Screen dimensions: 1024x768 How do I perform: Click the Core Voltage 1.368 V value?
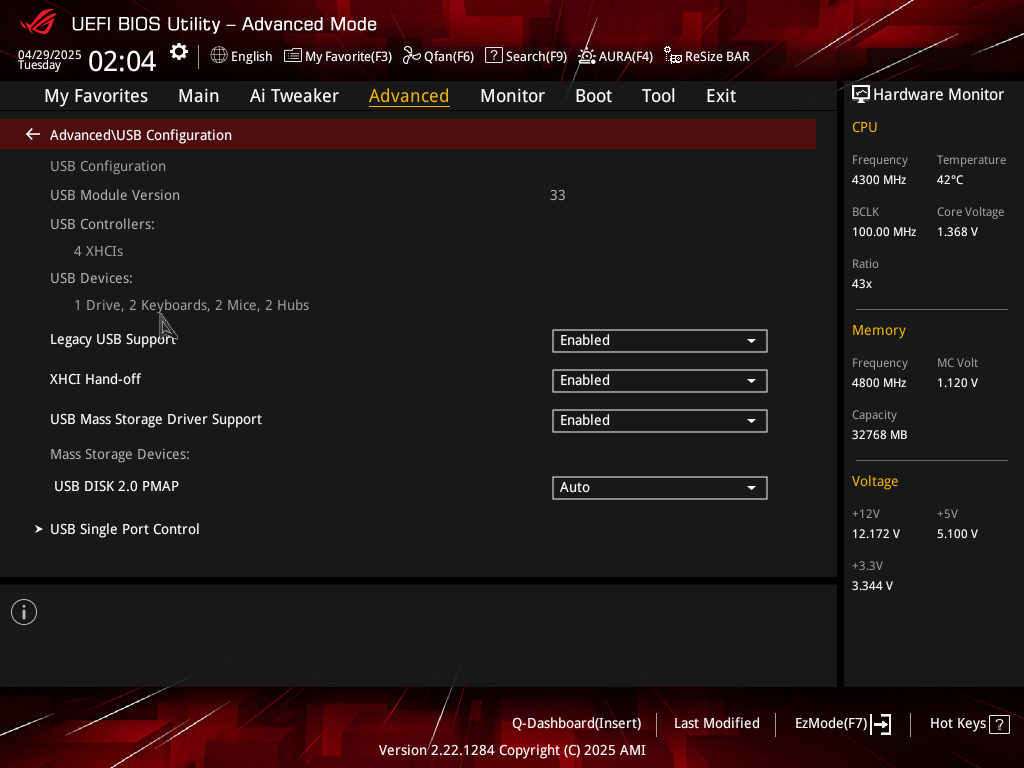(957, 232)
